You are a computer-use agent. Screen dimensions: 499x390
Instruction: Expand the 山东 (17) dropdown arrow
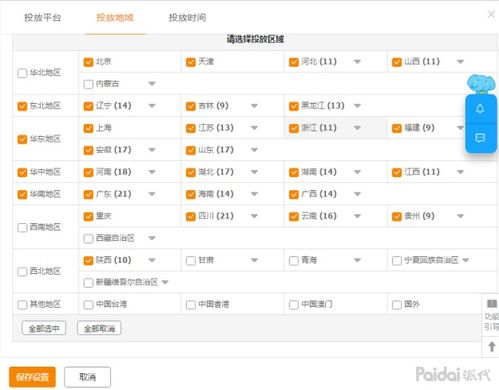[x=254, y=150]
